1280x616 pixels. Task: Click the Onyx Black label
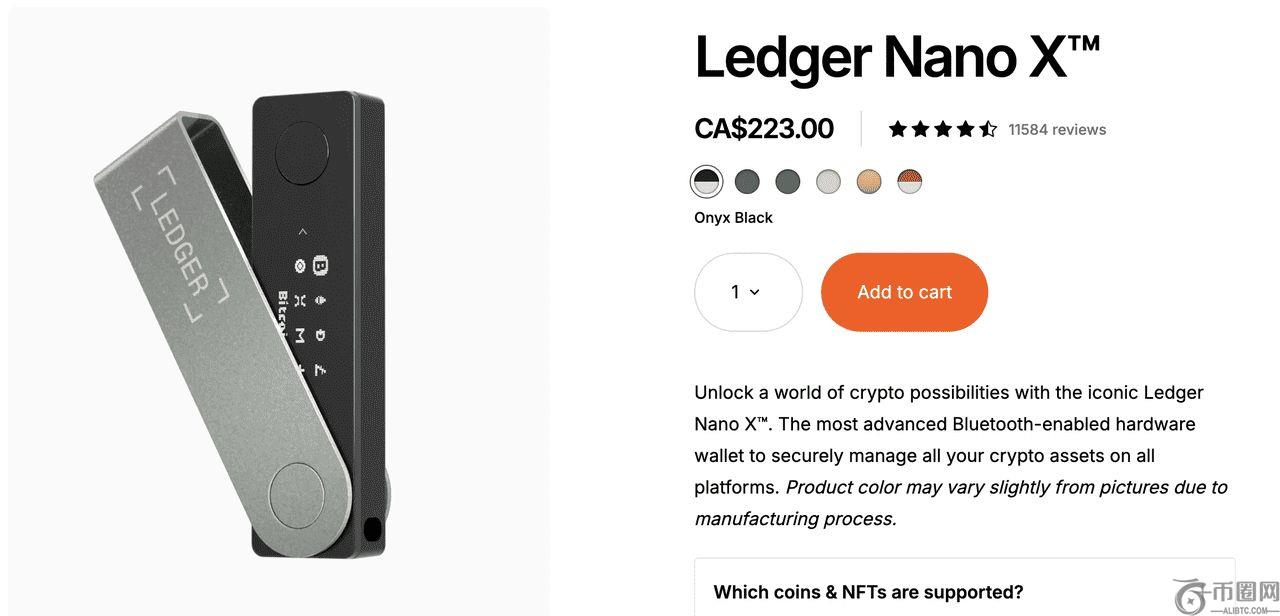(x=733, y=217)
